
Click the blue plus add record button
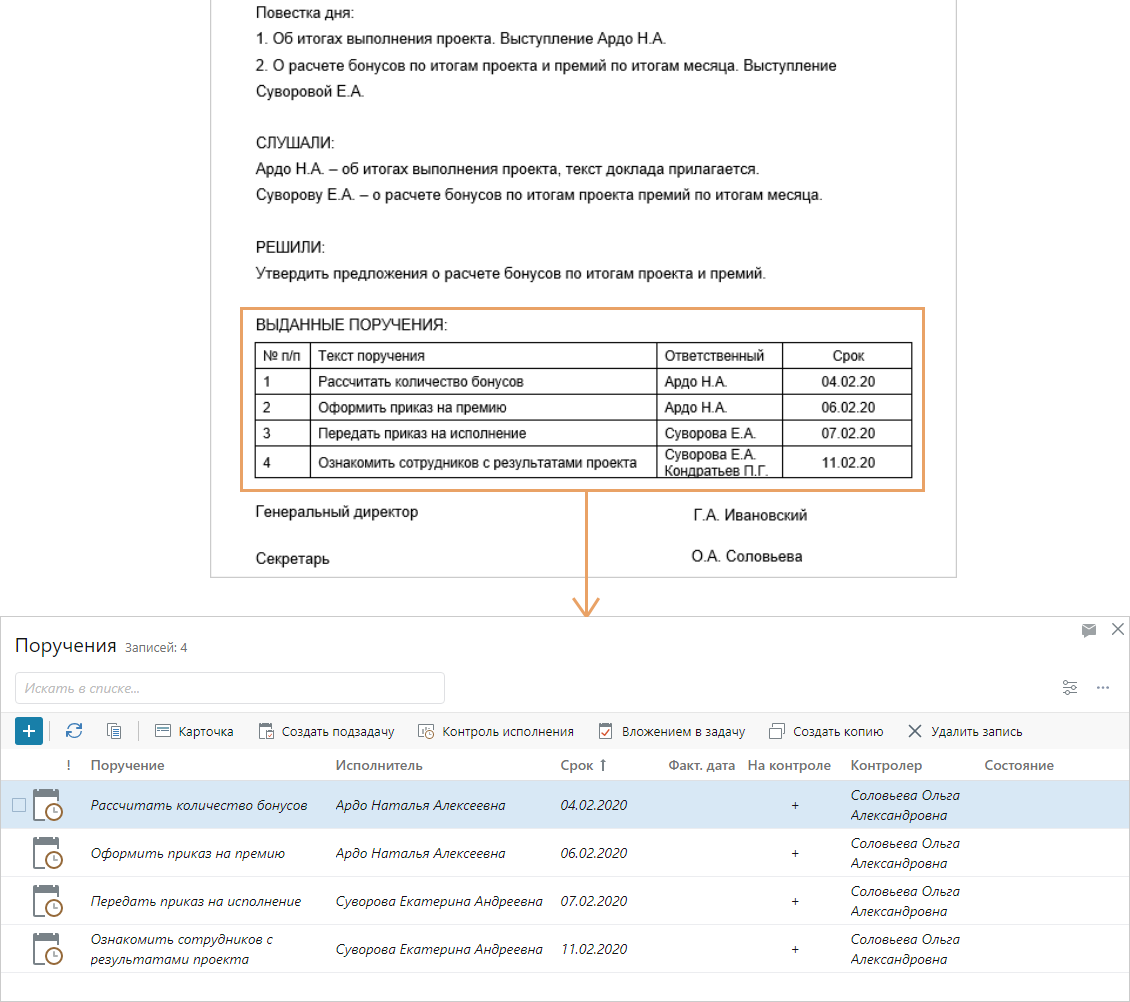(29, 731)
